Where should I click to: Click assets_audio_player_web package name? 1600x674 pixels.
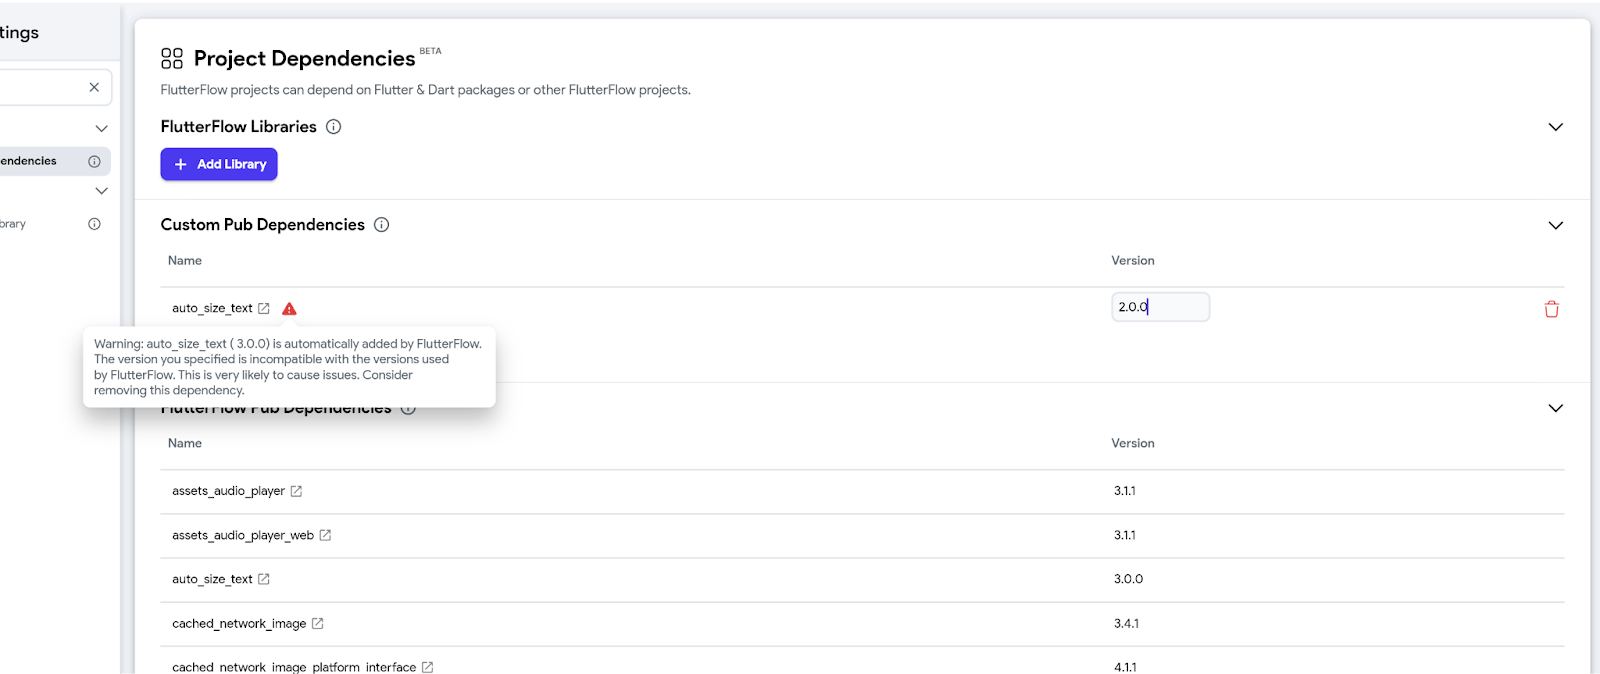coord(243,536)
